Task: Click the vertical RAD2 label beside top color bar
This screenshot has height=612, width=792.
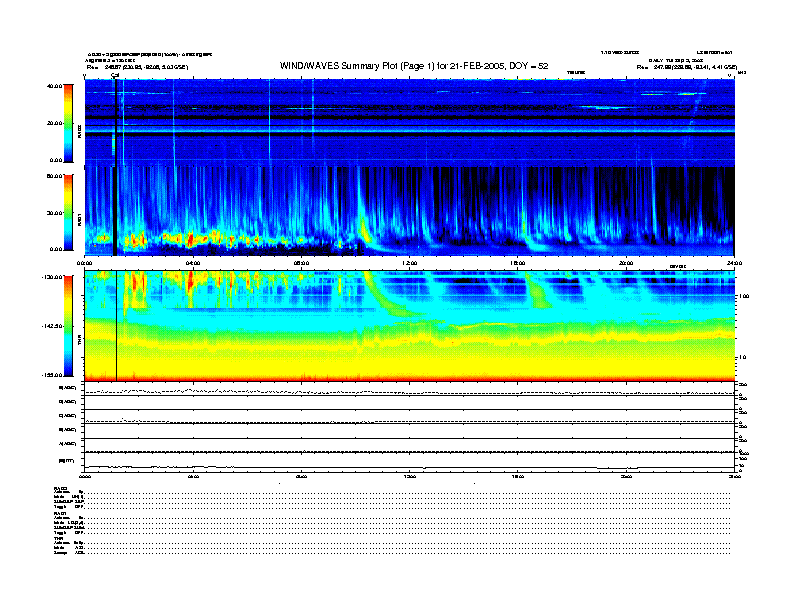Action: coord(79,131)
